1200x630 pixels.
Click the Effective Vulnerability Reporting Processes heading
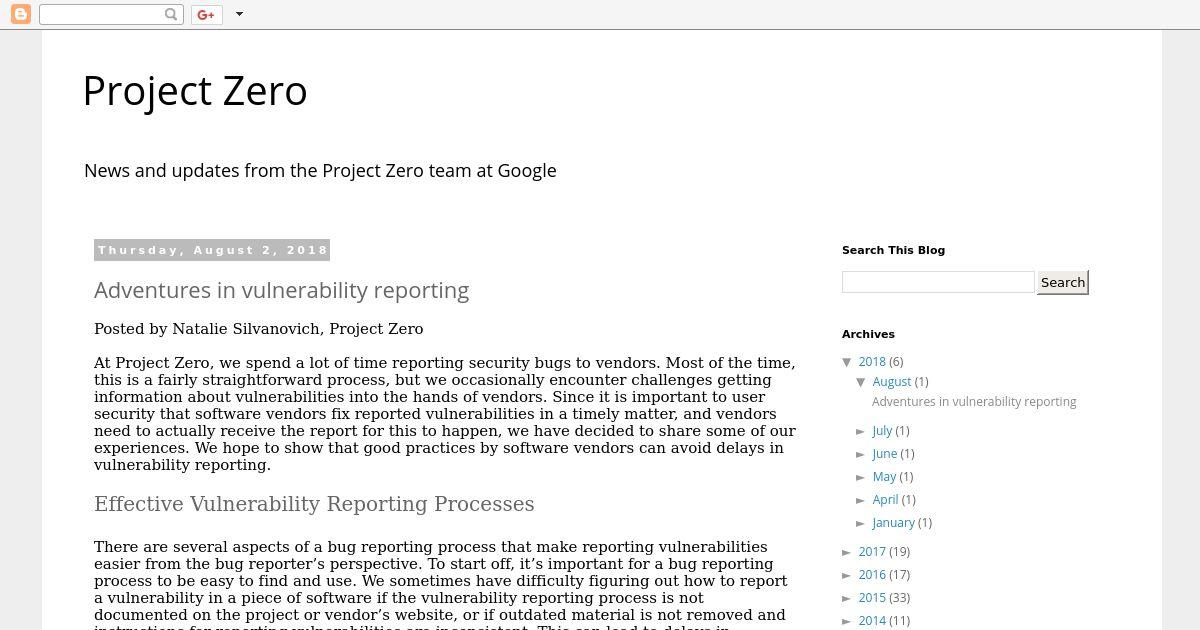(x=314, y=504)
